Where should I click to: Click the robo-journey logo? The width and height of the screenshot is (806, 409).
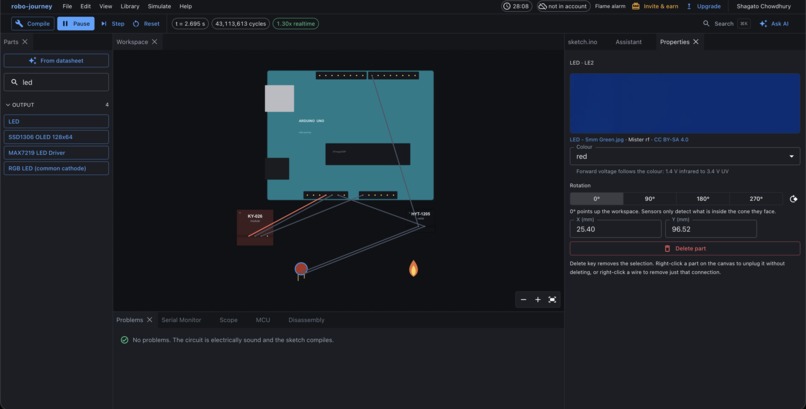(31, 6)
